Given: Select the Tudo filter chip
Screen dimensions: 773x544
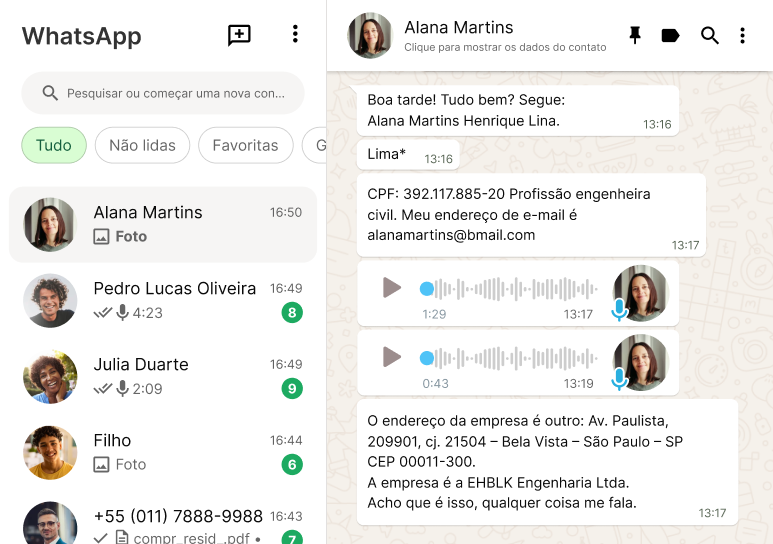Looking at the screenshot, I should 54,145.
